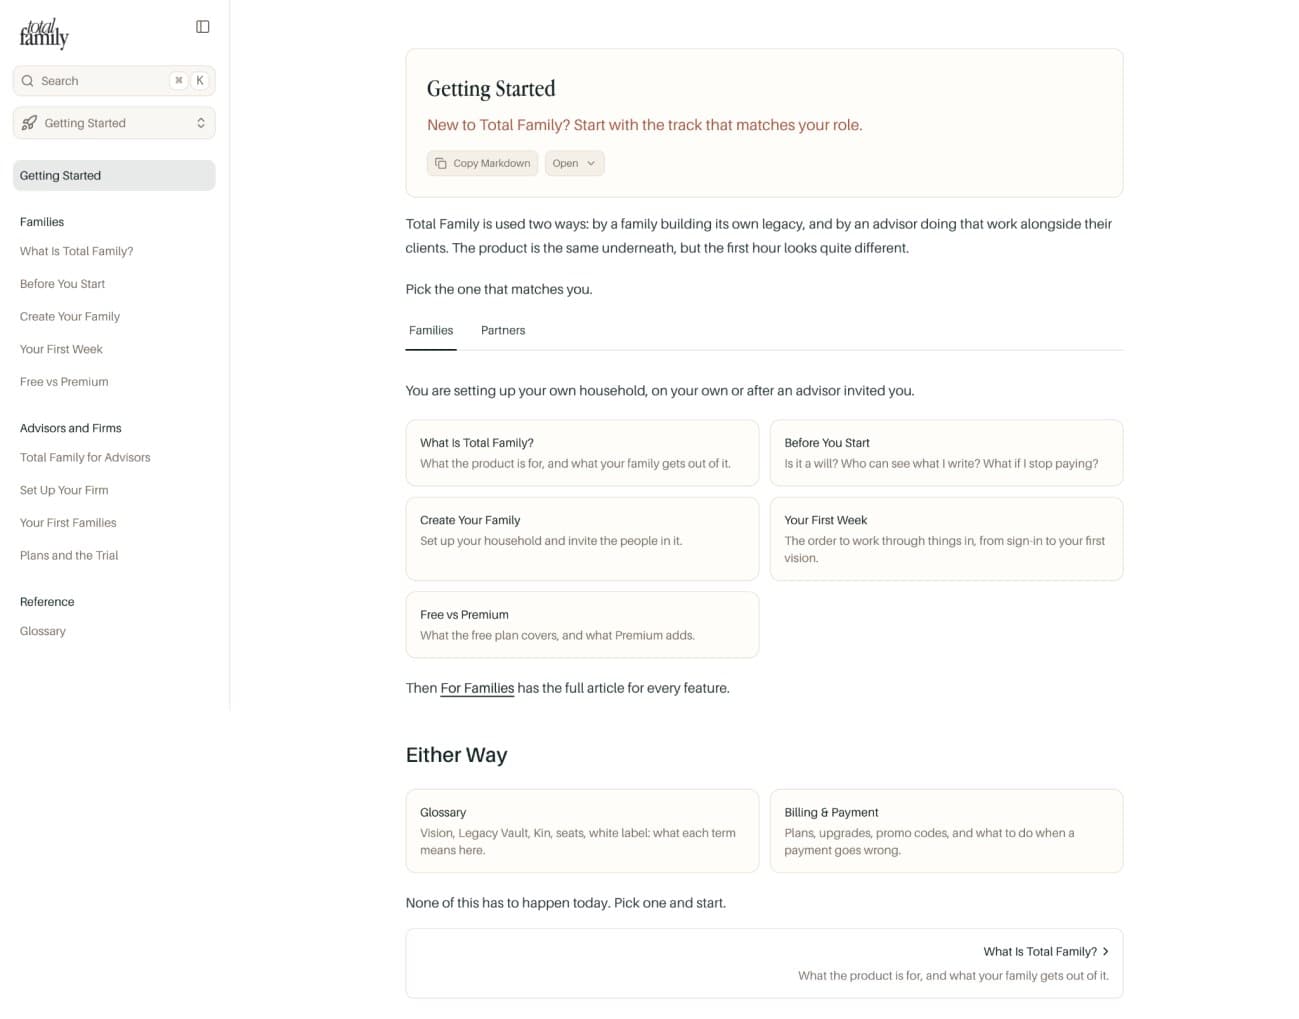Open Before You Start in sidebar

pos(63,284)
